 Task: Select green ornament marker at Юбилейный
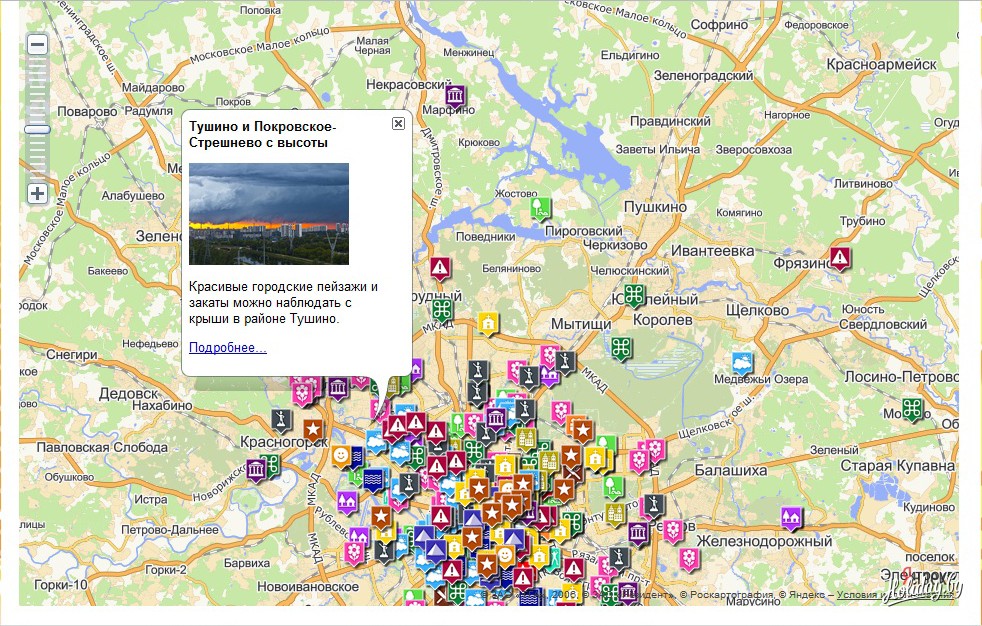point(633,297)
